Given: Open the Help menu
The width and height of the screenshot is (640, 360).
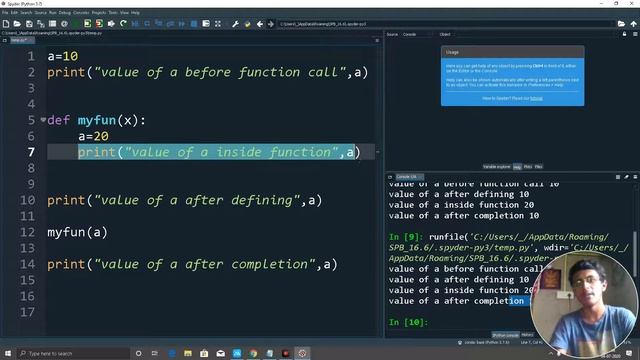Looking at the screenshot, I should [x=135, y=13].
